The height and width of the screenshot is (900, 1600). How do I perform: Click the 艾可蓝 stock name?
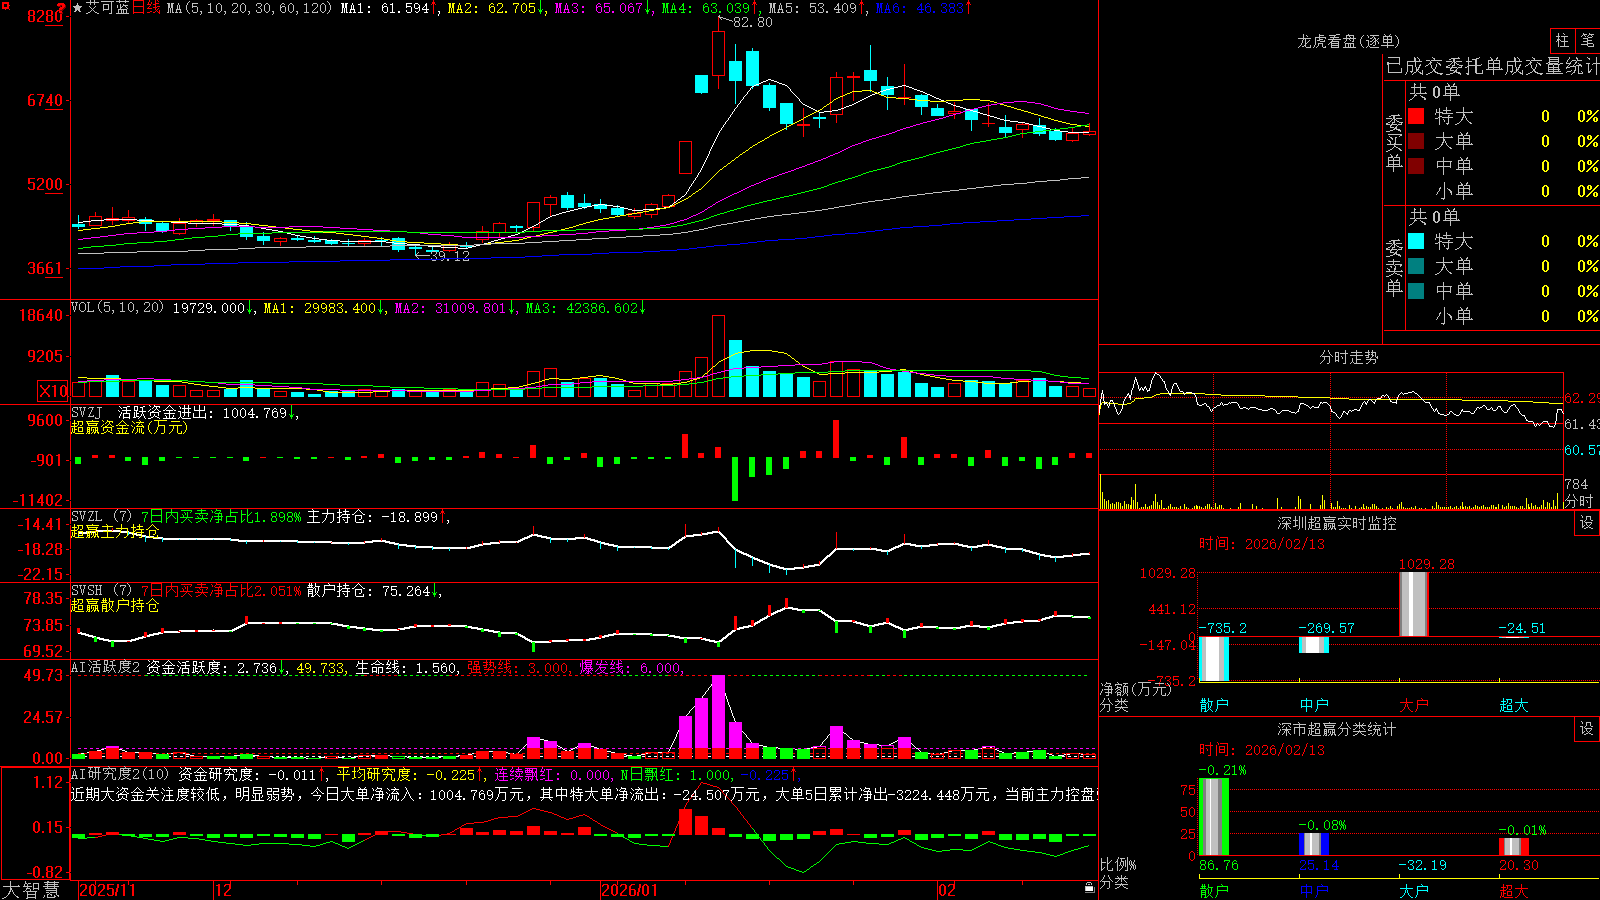pyautogui.click(x=108, y=8)
